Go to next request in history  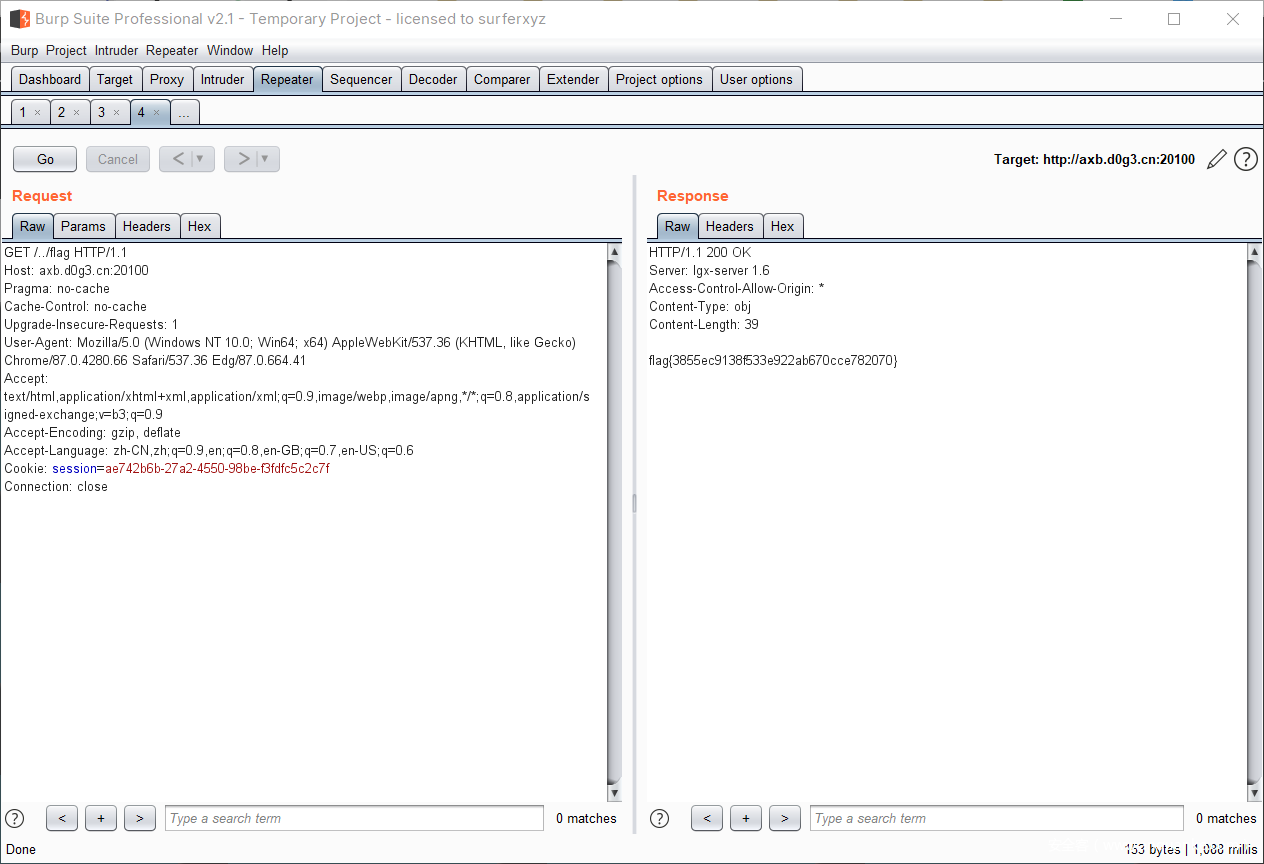tap(242, 159)
